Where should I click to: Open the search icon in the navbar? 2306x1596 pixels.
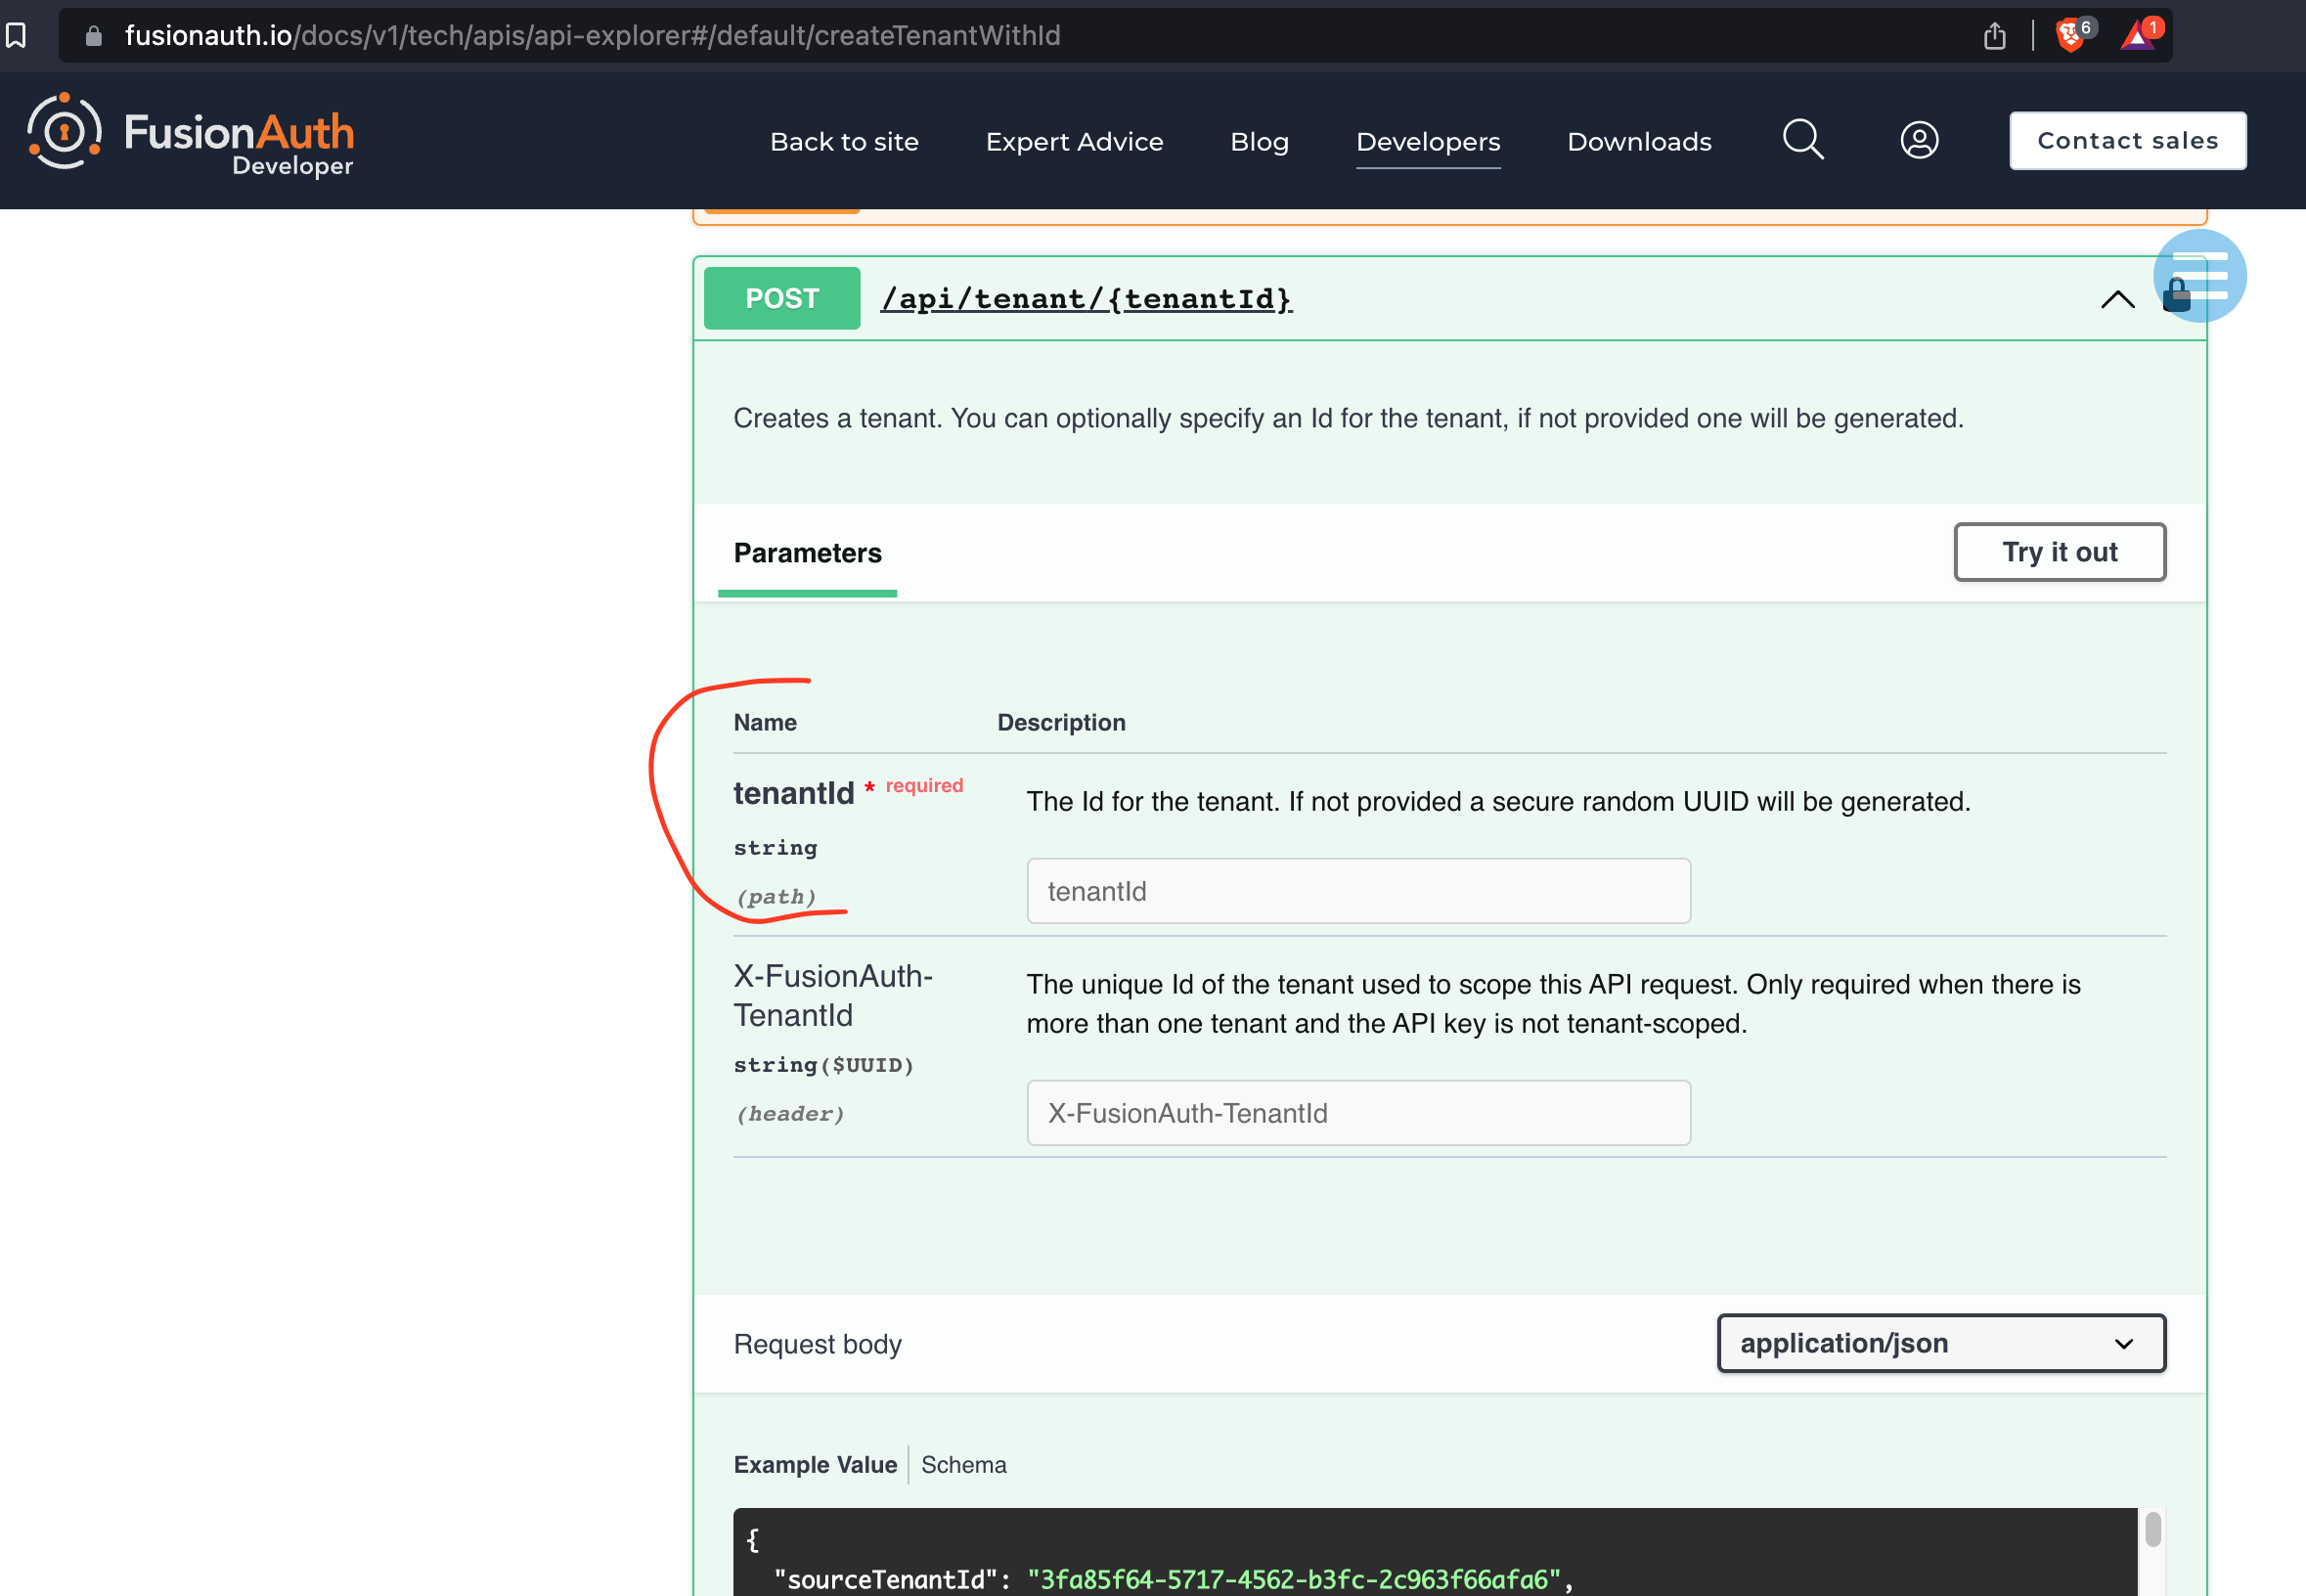pyautogui.click(x=1801, y=140)
